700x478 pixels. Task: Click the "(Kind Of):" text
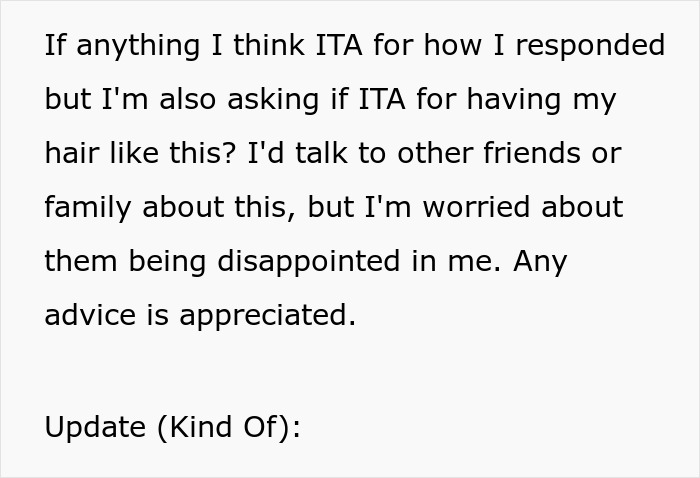pyautogui.click(x=229, y=428)
